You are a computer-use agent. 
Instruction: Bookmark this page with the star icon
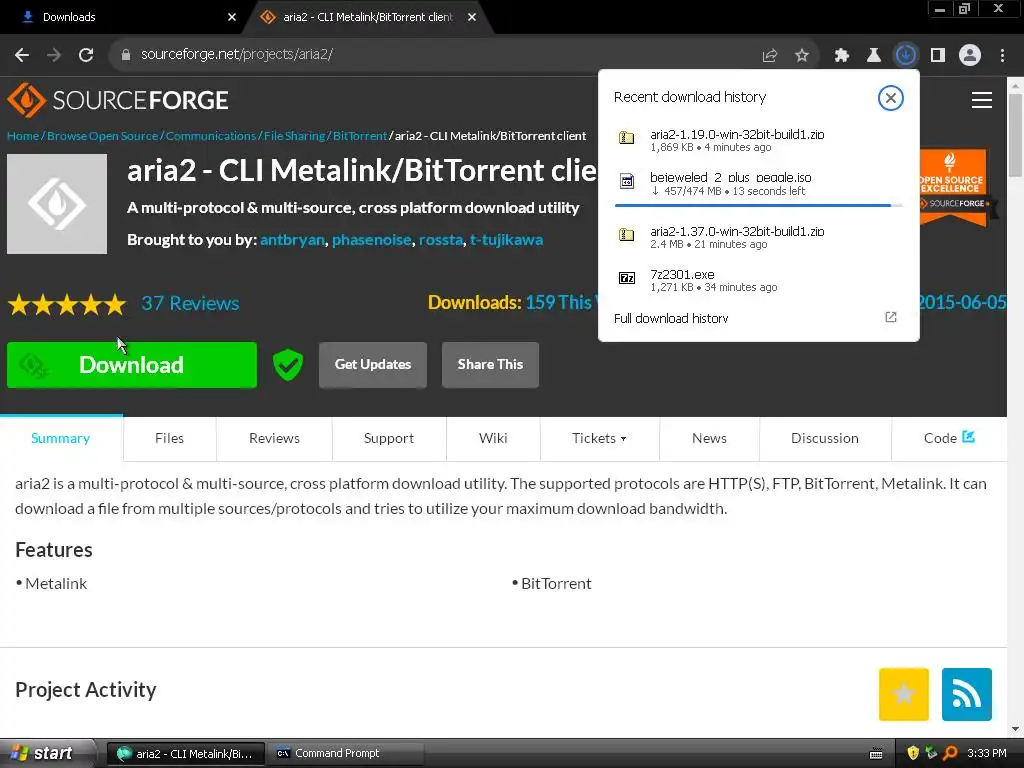[x=801, y=56]
